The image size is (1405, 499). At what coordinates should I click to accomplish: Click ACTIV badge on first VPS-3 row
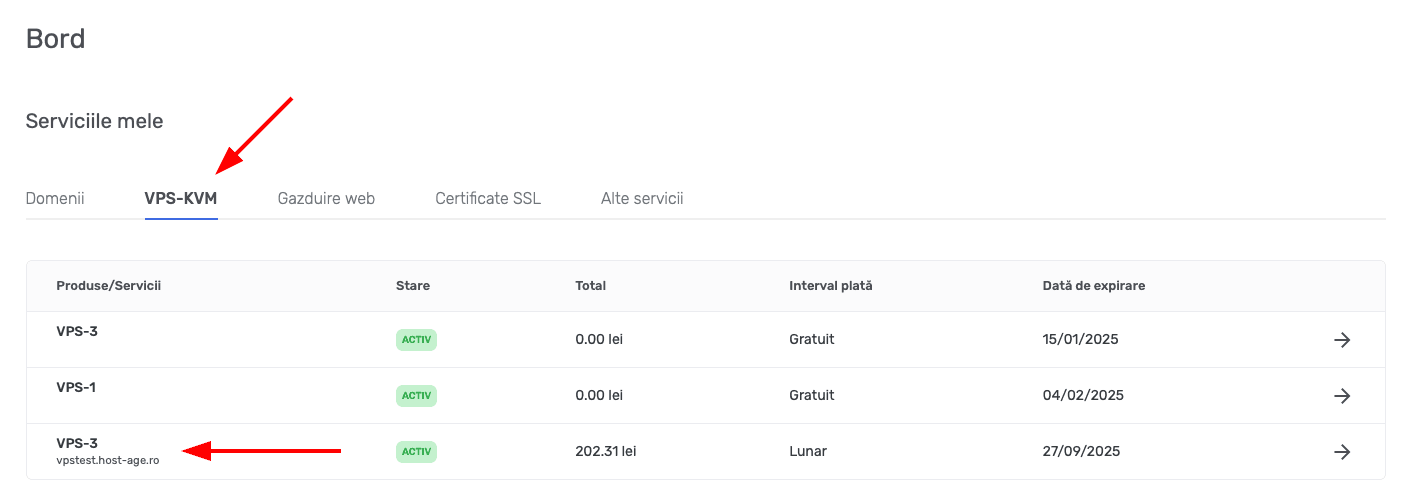[x=416, y=340]
